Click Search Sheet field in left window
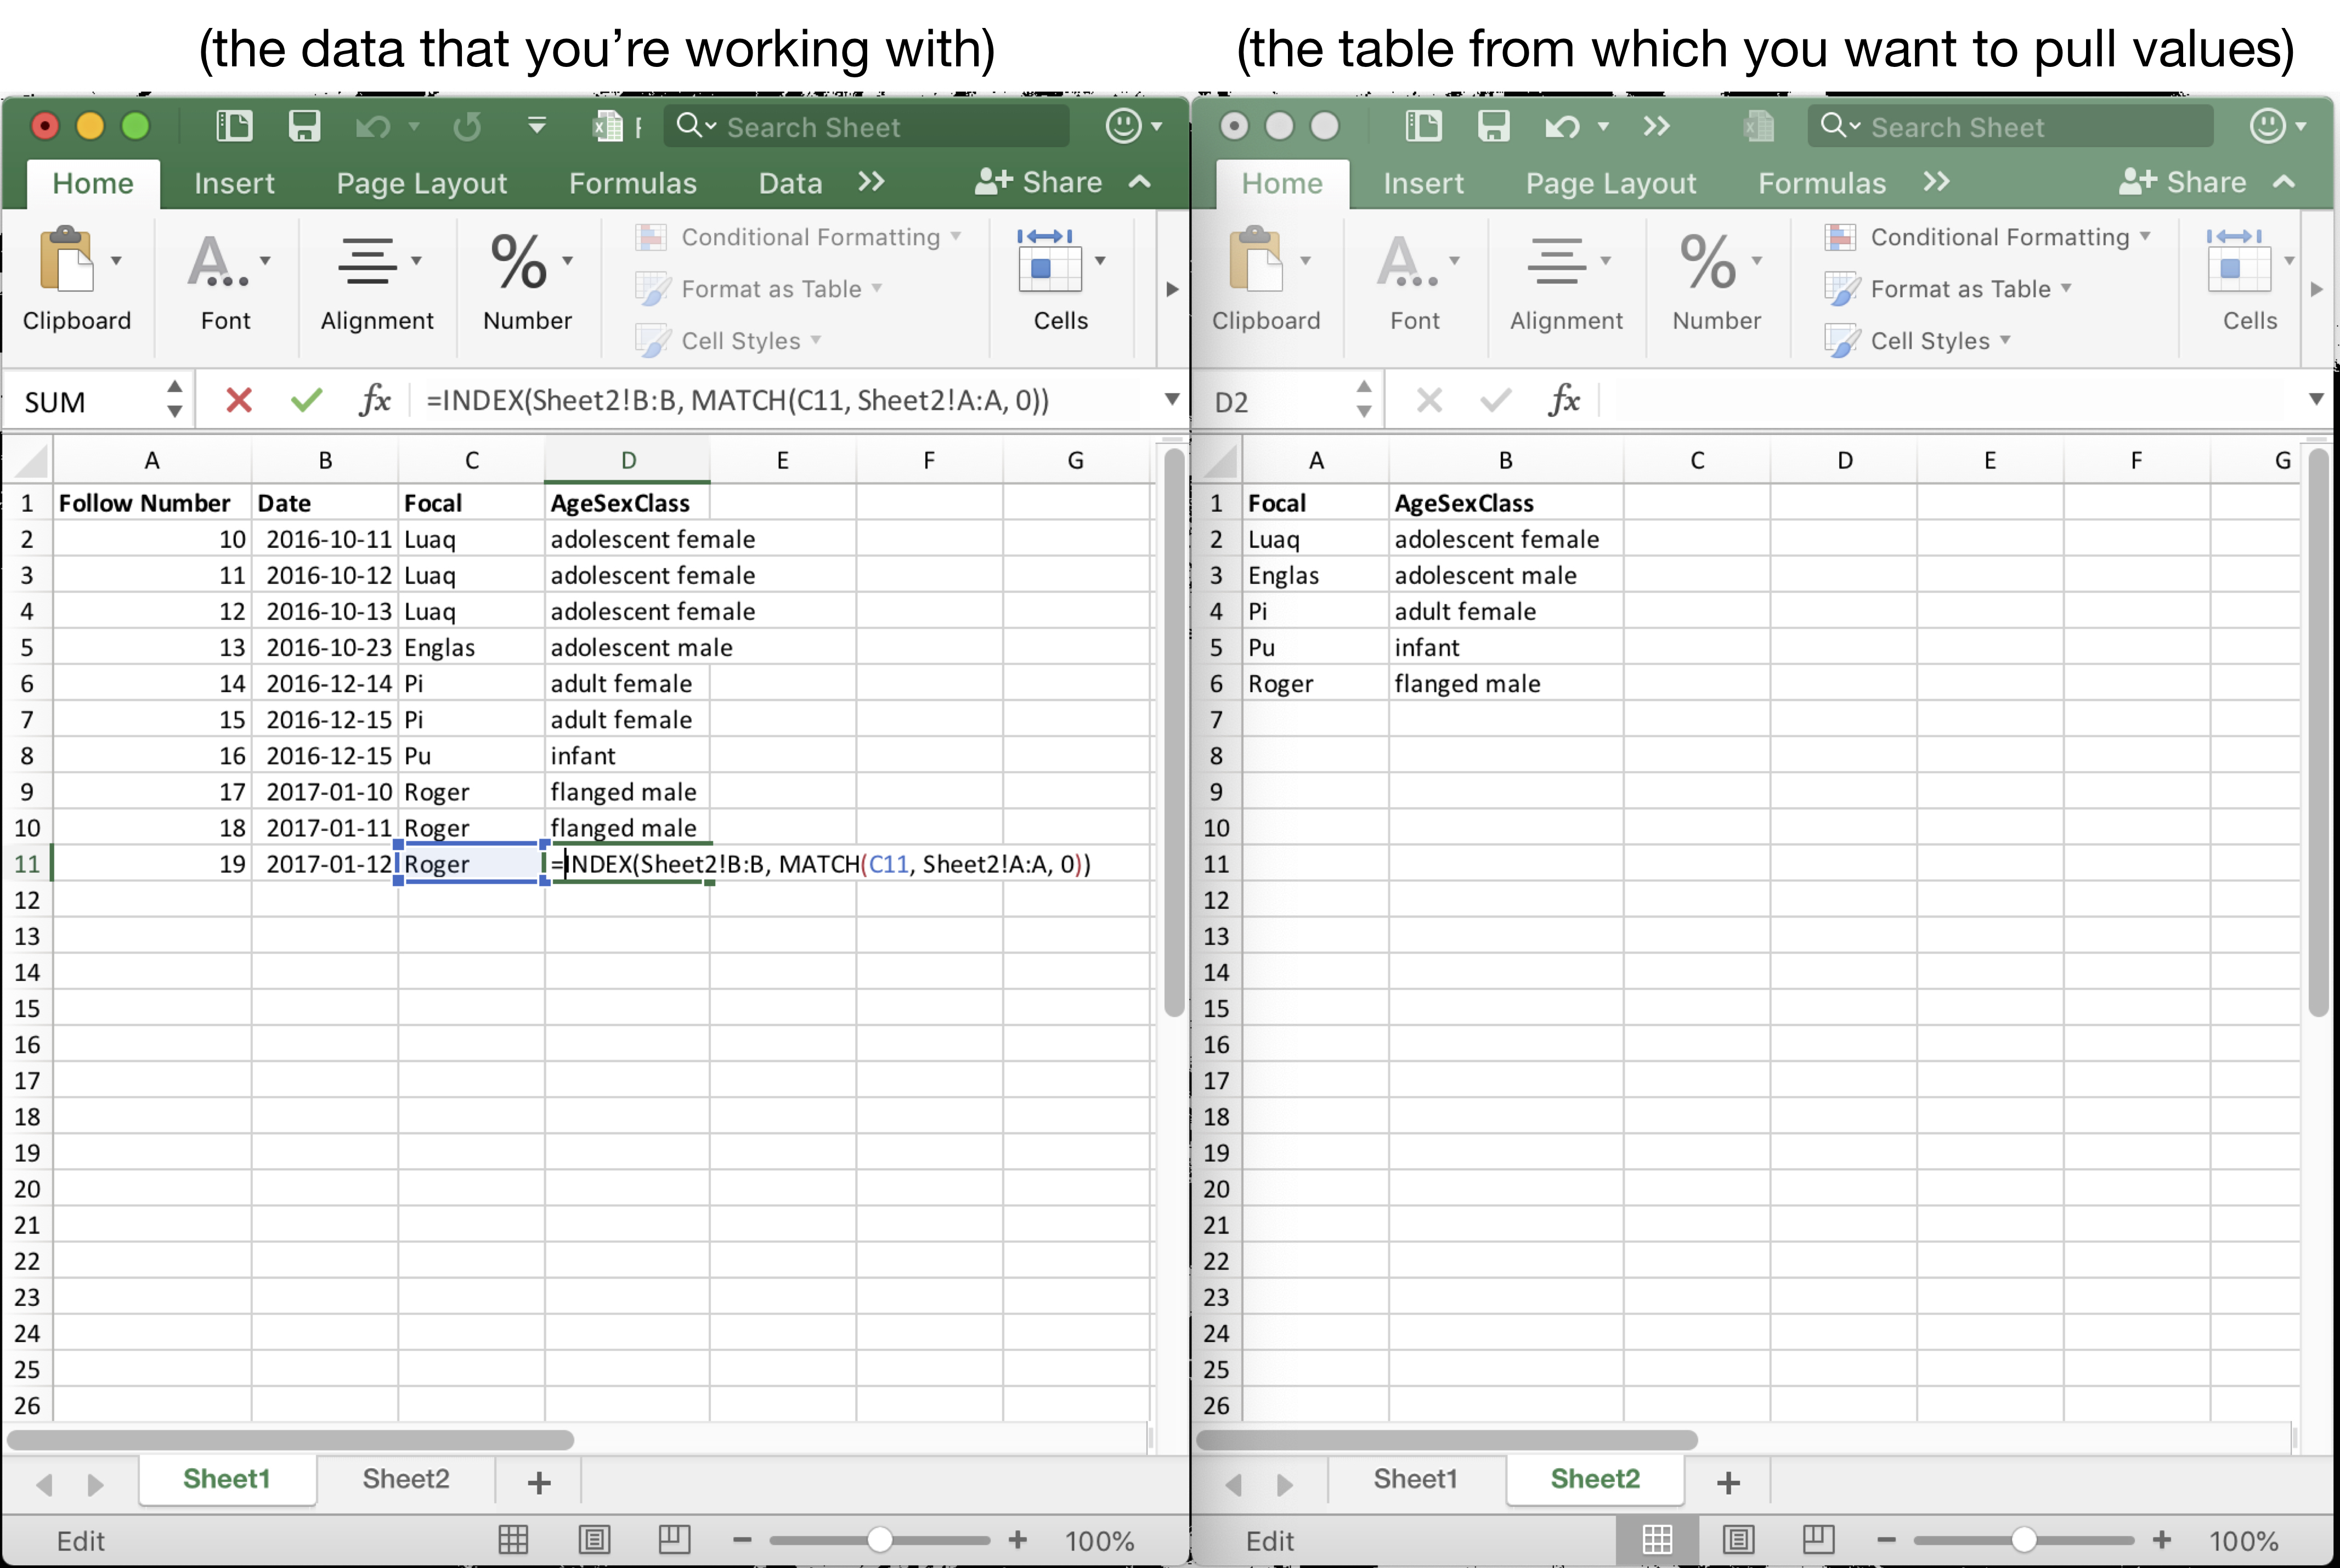Image resolution: width=2340 pixels, height=1568 pixels. coord(866,126)
